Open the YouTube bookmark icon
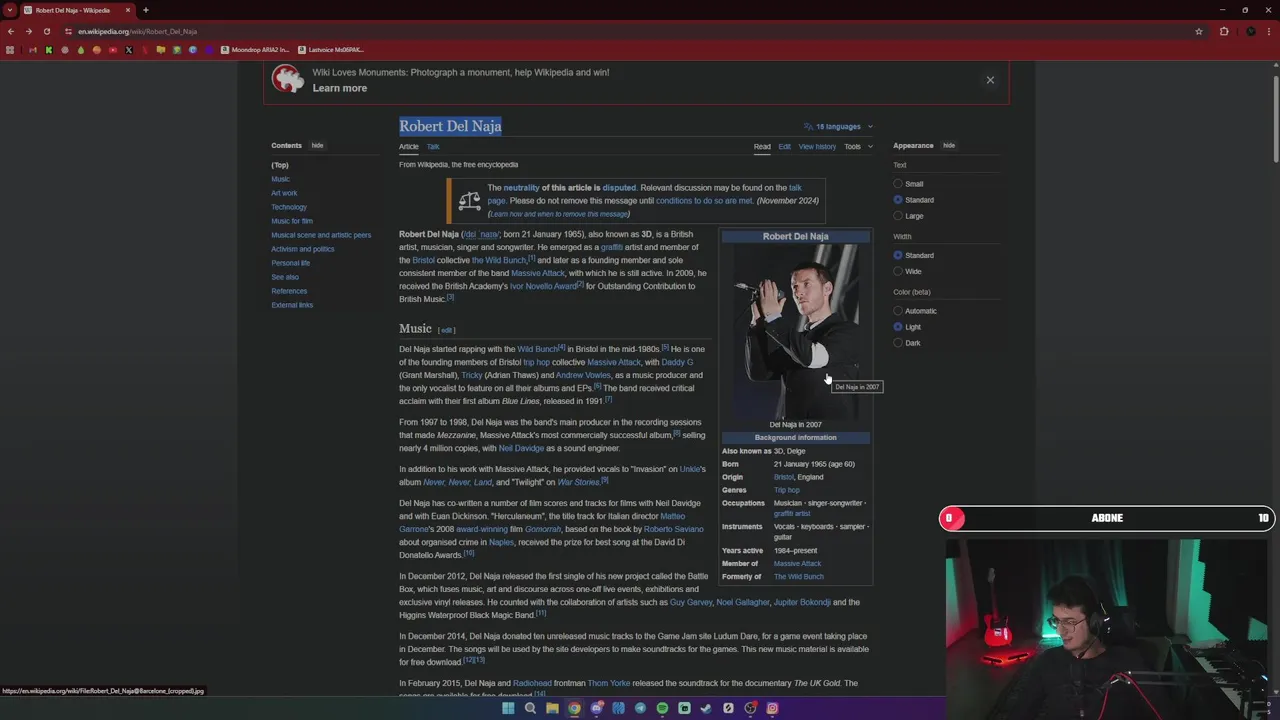 (113, 50)
